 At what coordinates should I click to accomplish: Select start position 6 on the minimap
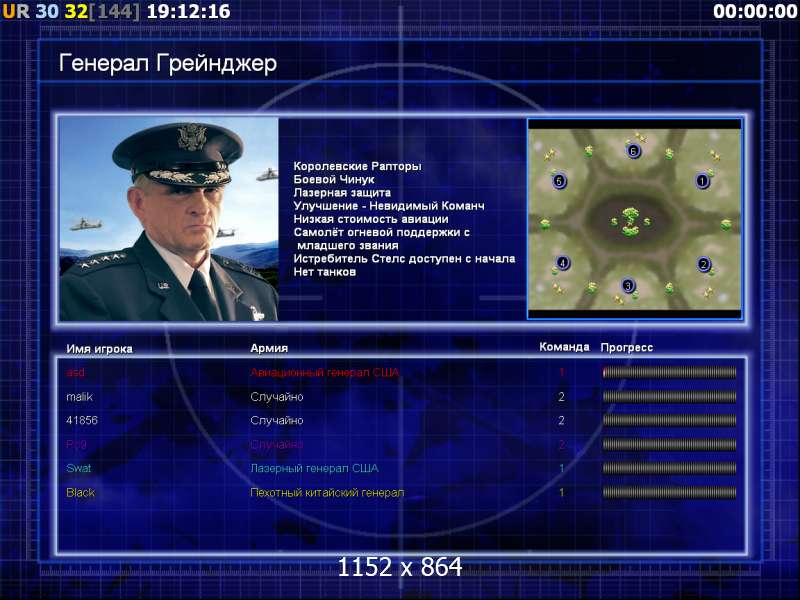(x=633, y=151)
